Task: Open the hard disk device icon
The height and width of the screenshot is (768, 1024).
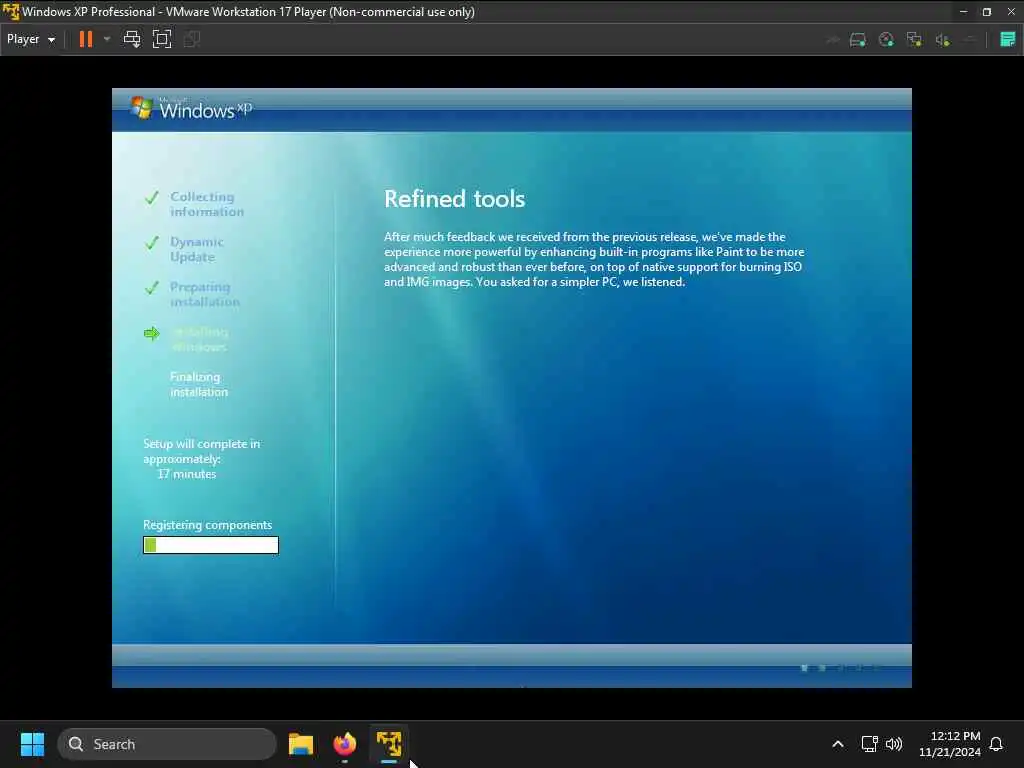Action: [x=857, y=40]
